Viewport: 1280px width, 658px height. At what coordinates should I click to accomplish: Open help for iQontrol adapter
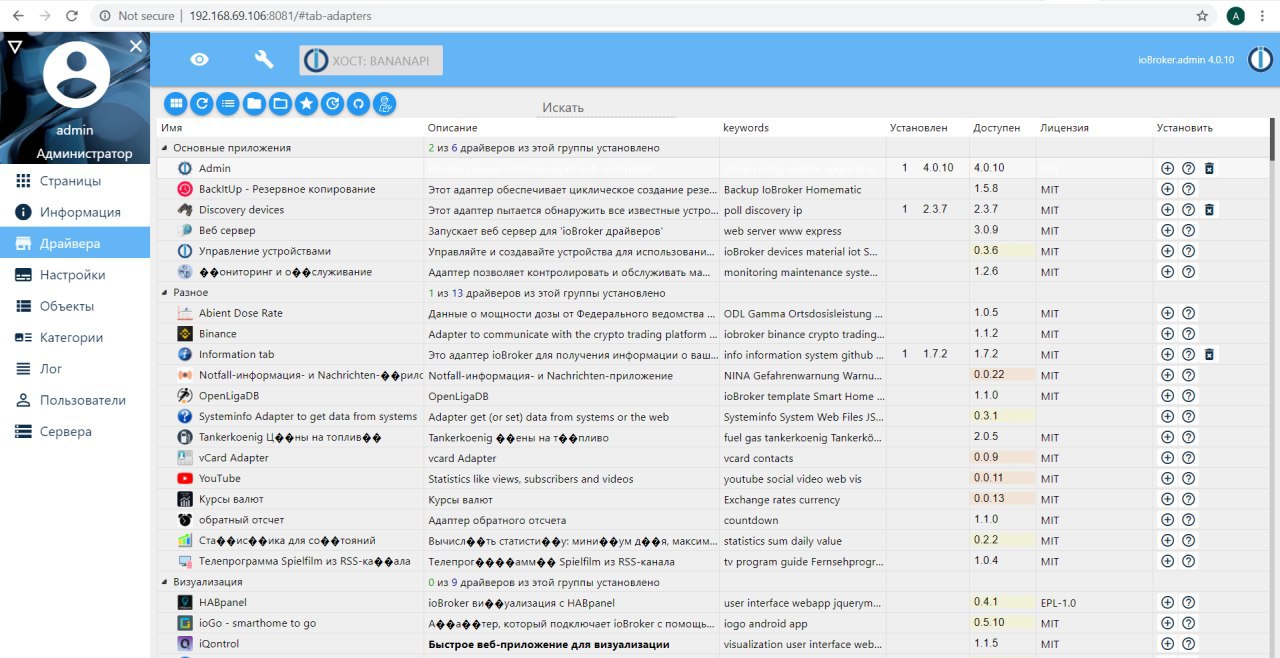[x=1188, y=644]
